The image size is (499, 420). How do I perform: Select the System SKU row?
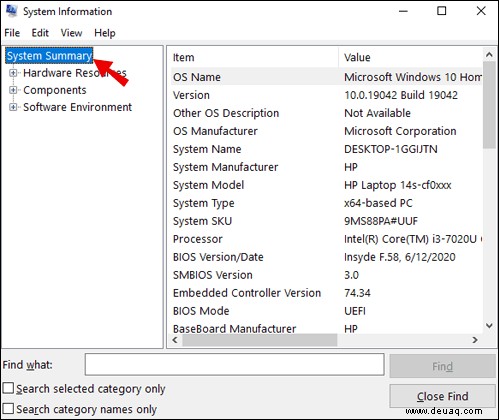(x=326, y=221)
